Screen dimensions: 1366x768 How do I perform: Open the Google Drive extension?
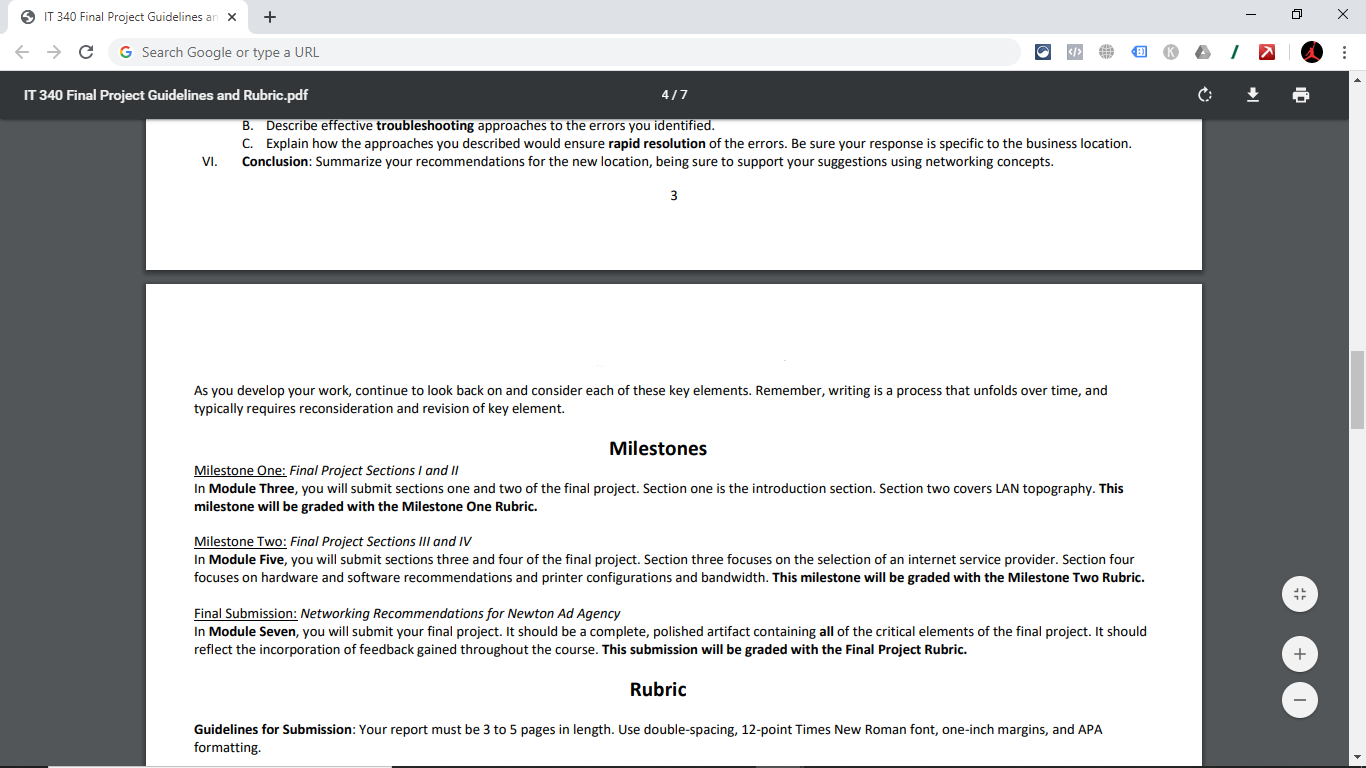coord(1203,51)
